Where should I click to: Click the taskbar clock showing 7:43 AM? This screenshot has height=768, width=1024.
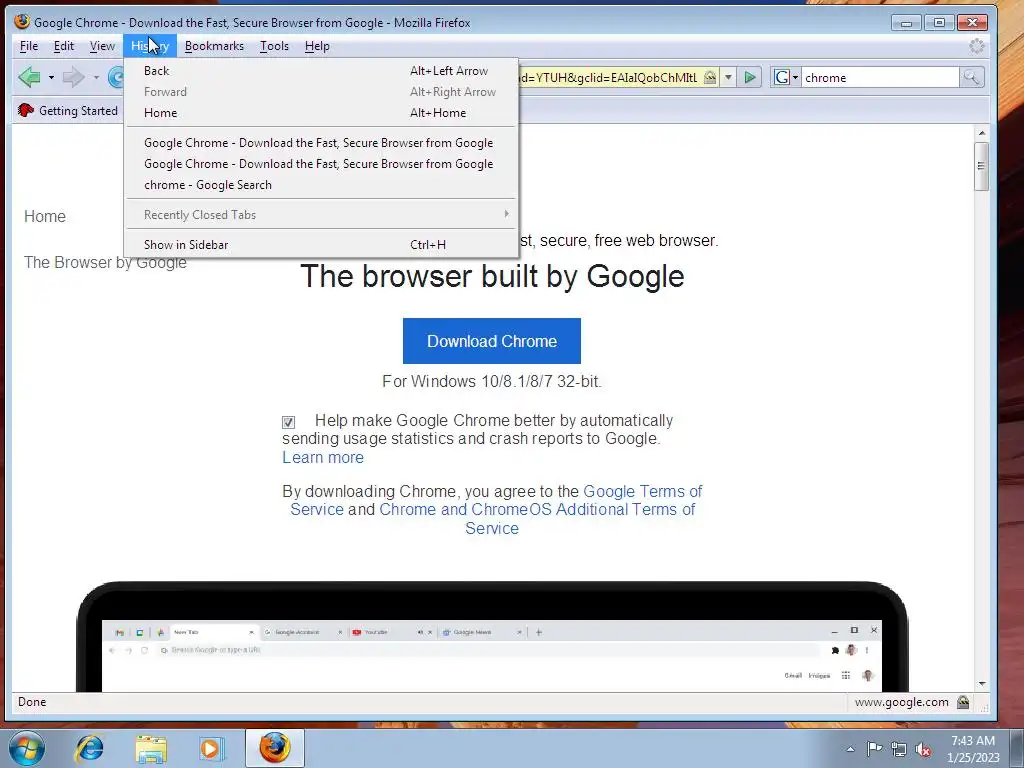[x=972, y=748]
